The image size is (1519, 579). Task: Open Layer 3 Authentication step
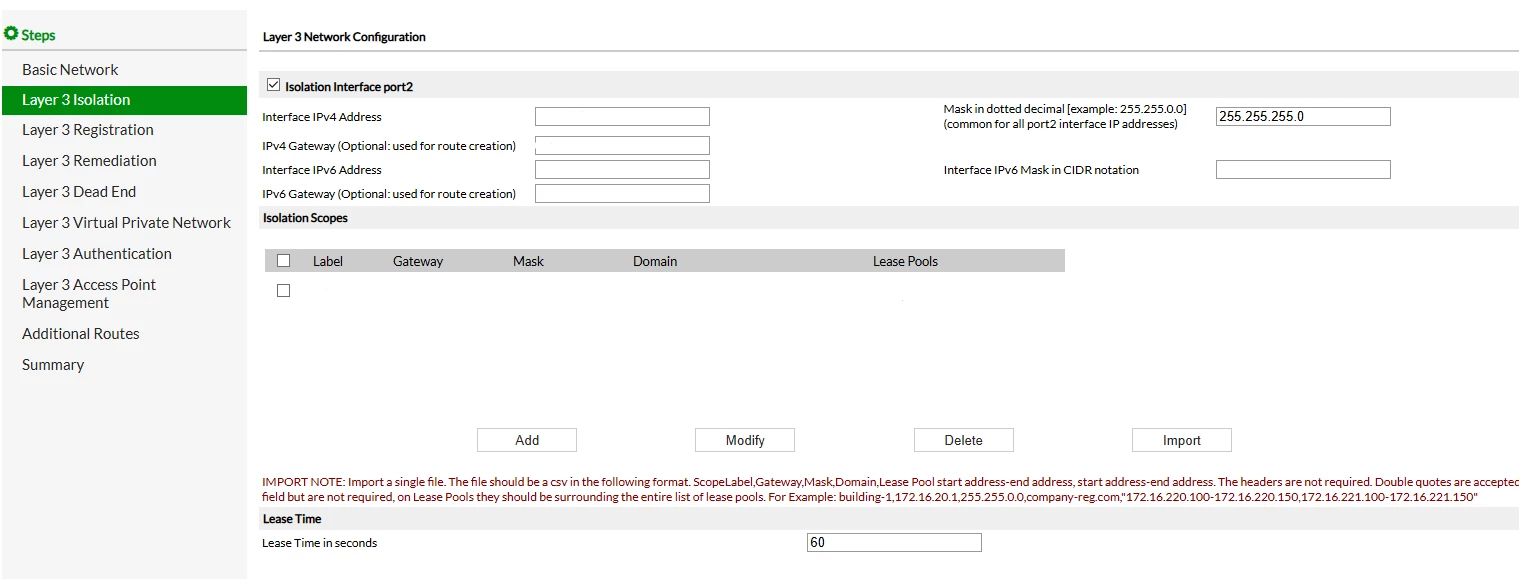point(97,254)
